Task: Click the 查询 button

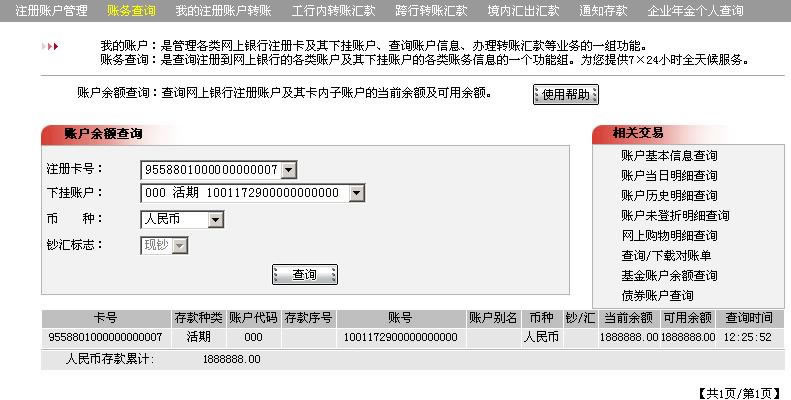Action: (x=305, y=275)
